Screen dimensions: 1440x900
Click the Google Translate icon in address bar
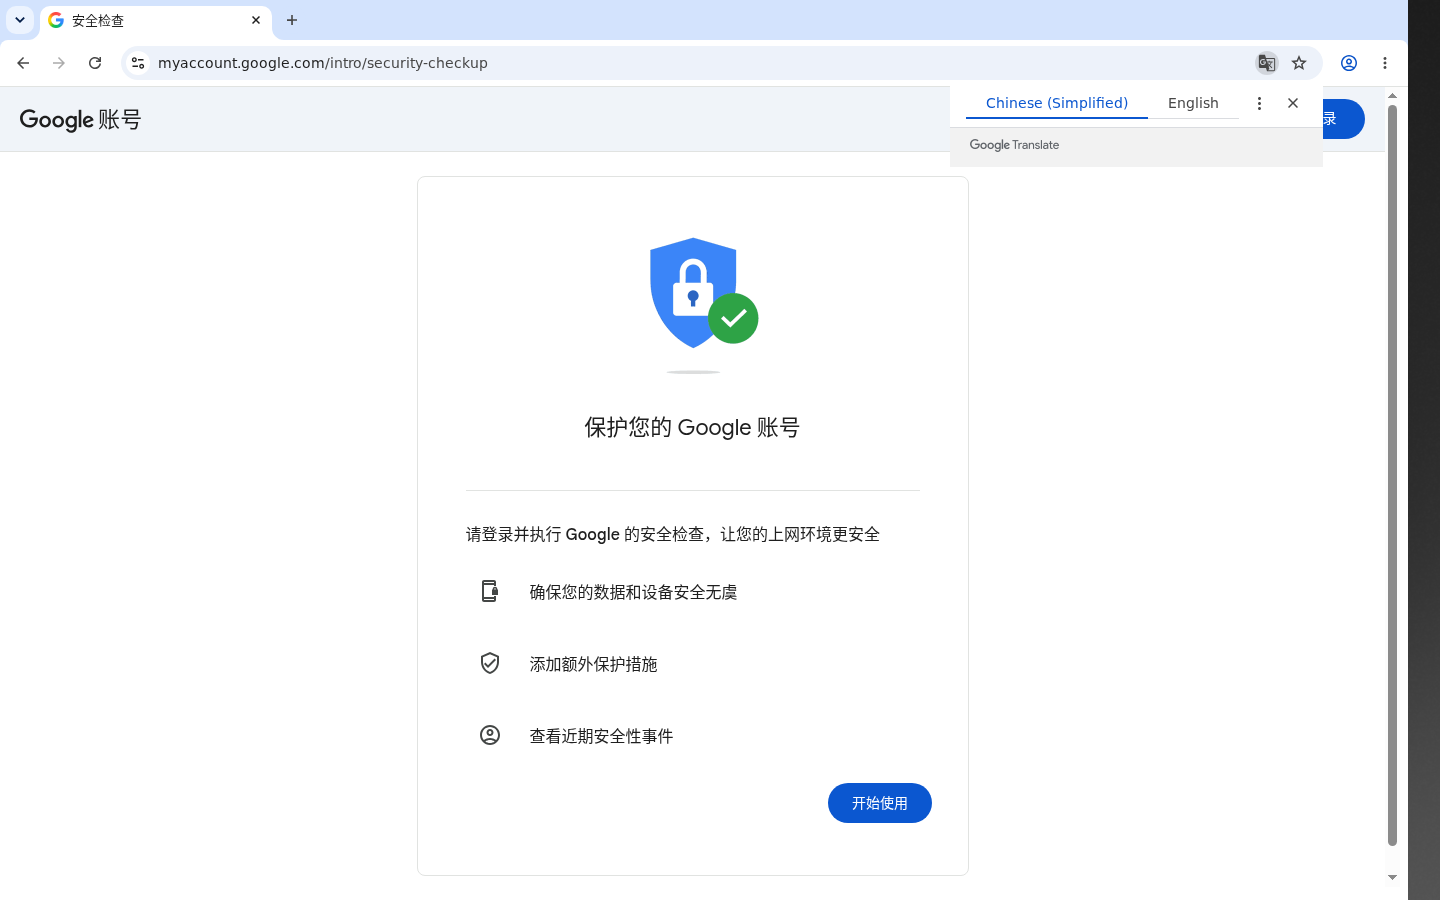(1267, 63)
